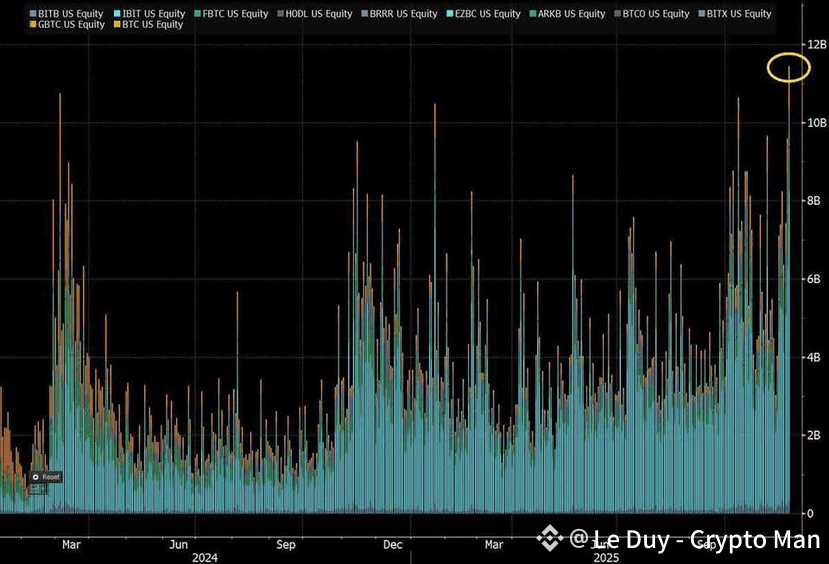
Task: Toggle the BTCO US Equity series label
Action: point(652,14)
